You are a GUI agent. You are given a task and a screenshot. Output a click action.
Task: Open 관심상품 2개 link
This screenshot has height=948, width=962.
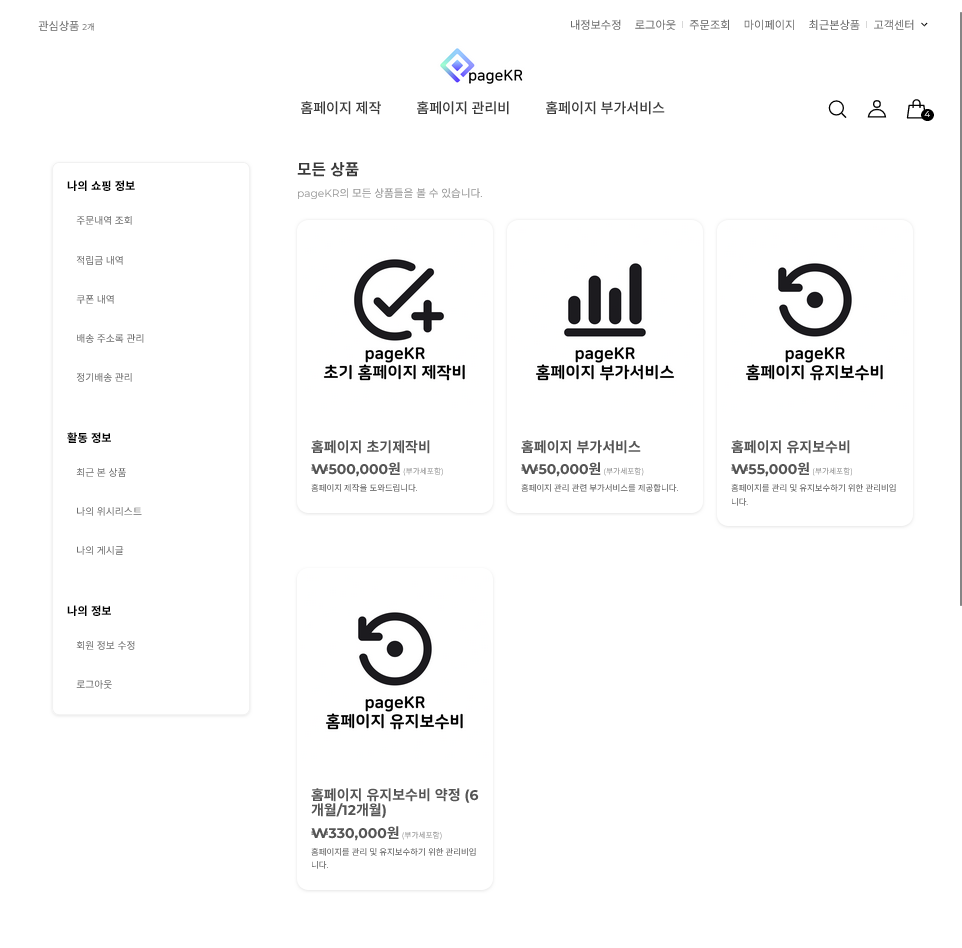pyautogui.click(x=66, y=26)
